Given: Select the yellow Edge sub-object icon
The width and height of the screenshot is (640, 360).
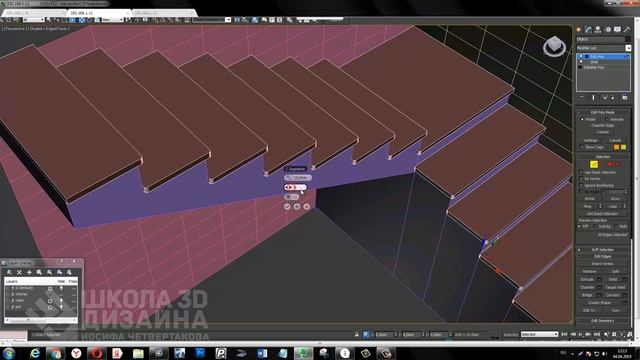Looking at the screenshot, I should 594,164.
